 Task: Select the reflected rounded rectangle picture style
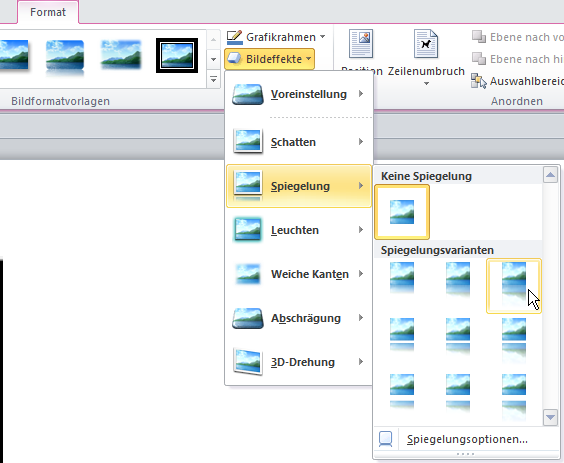point(65,57)
